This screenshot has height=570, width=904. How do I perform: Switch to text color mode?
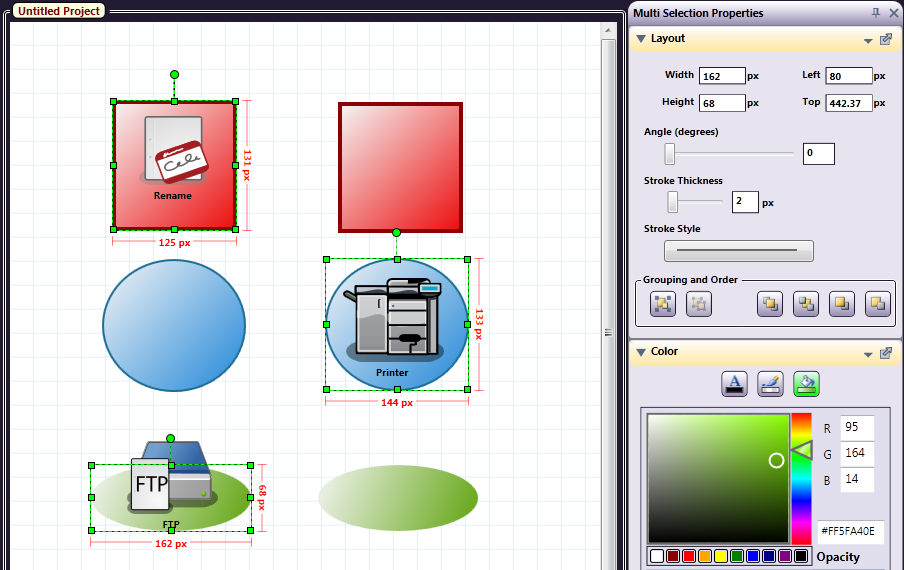(734, 383)
